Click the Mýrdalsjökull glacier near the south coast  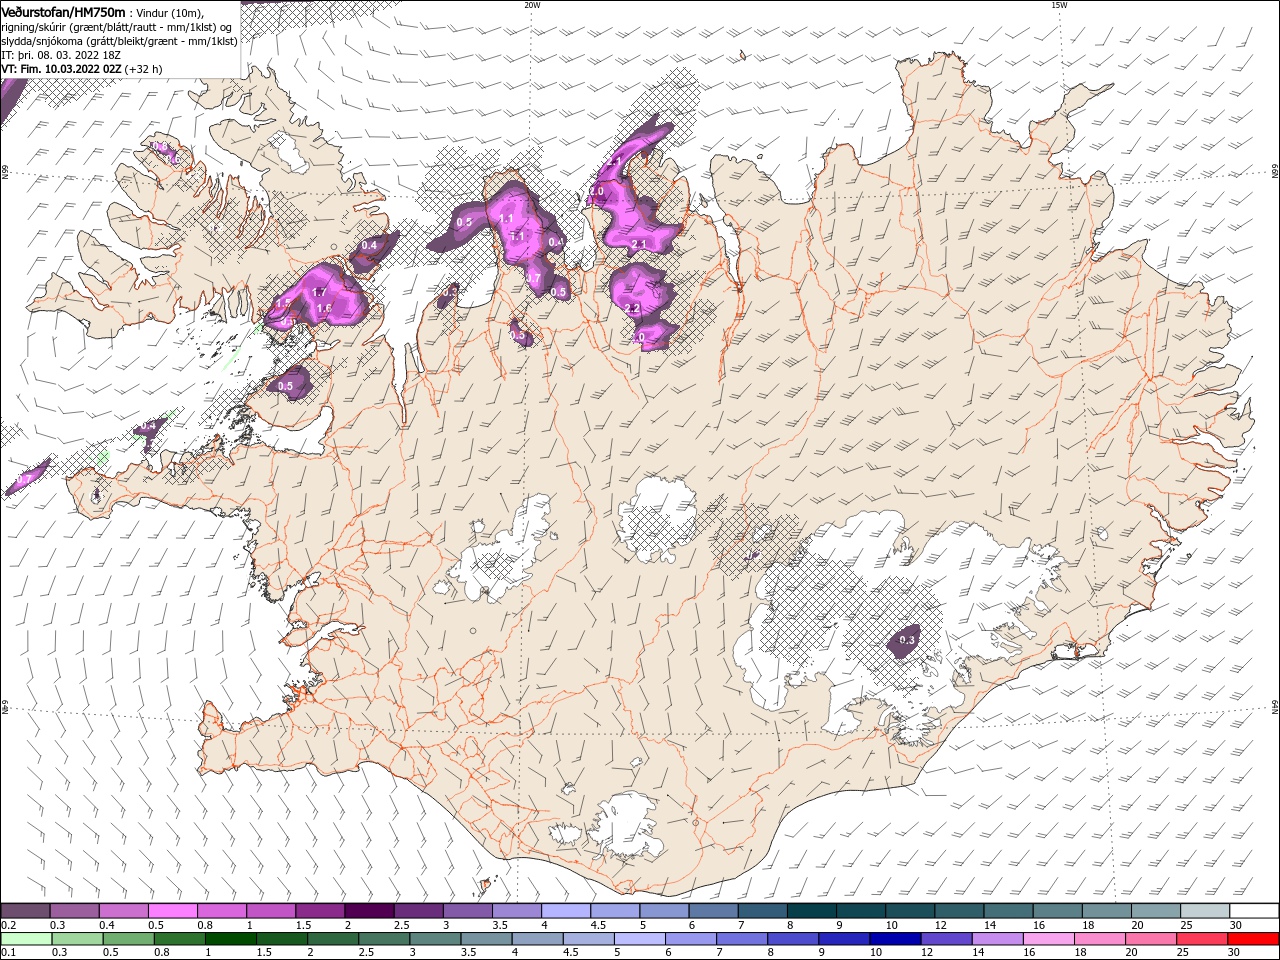click(625, 827)
